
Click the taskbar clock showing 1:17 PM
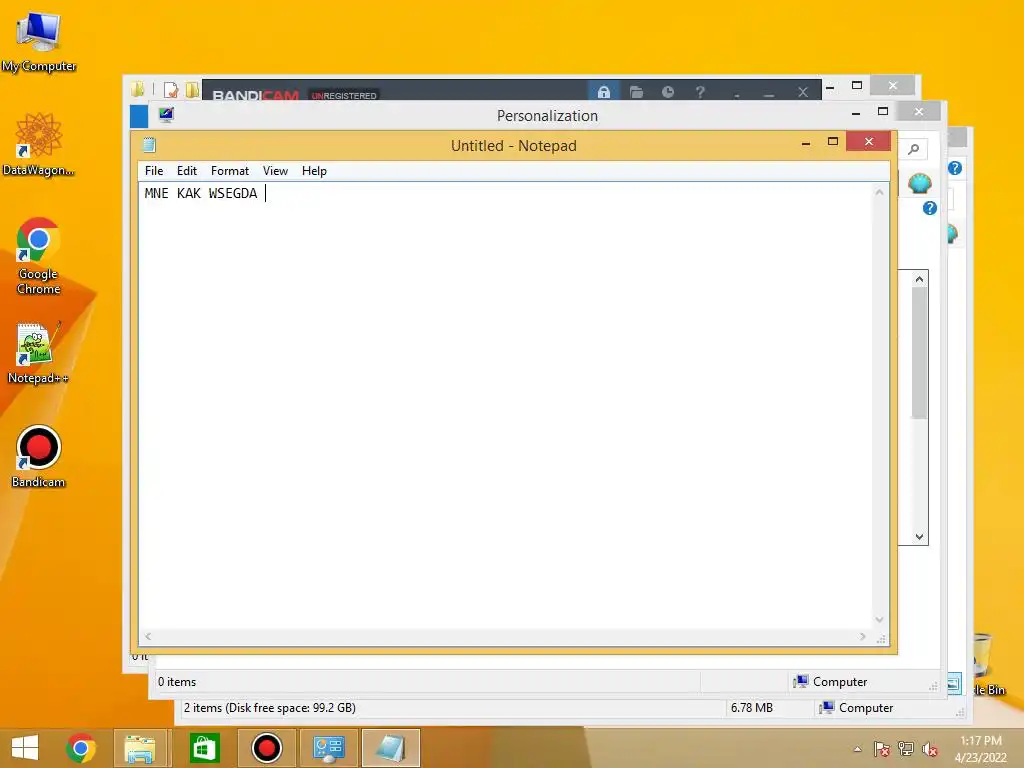pyautogui.click(x=981, y=749)
